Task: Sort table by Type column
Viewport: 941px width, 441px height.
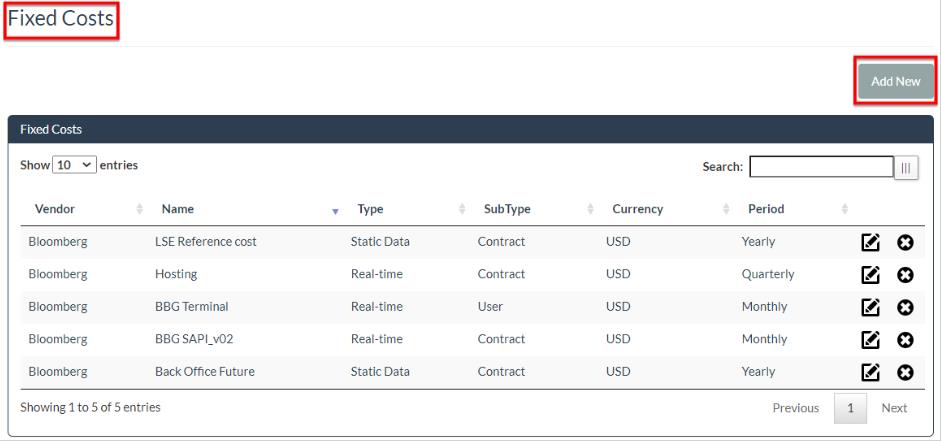Action: point(371,209)
